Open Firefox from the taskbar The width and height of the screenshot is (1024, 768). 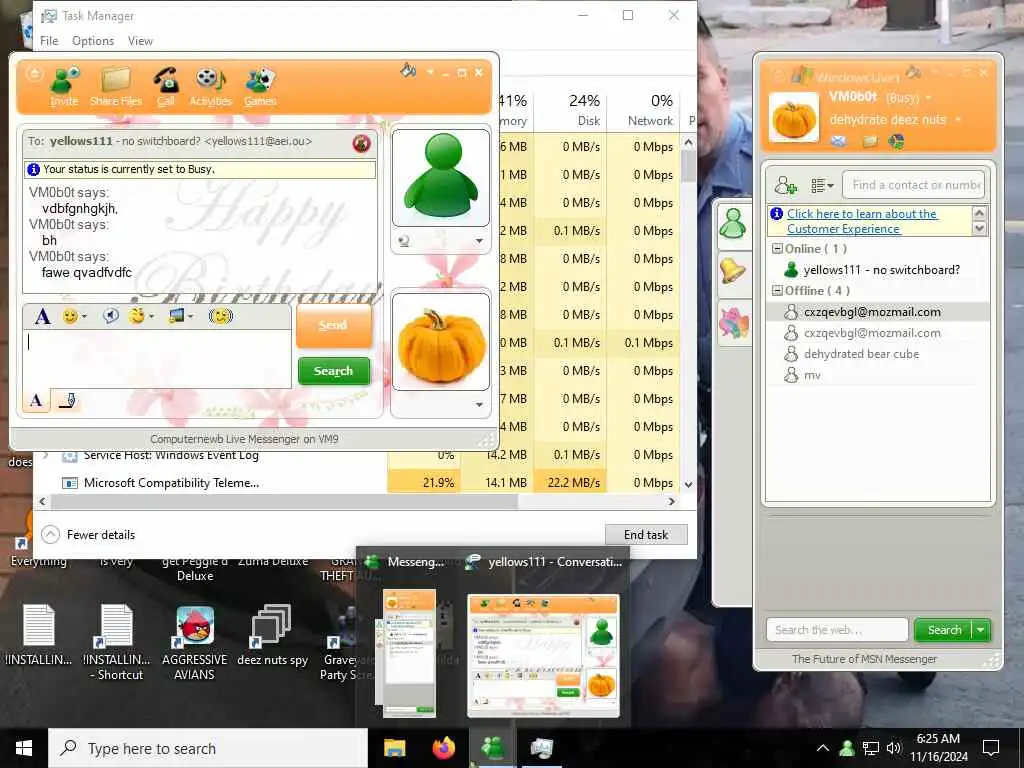444,748
